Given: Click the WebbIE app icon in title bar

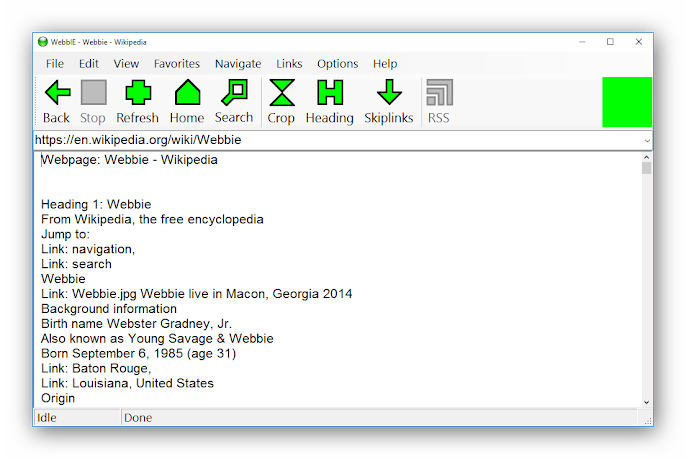Looking at the screenshot, I should pos(42,42).
